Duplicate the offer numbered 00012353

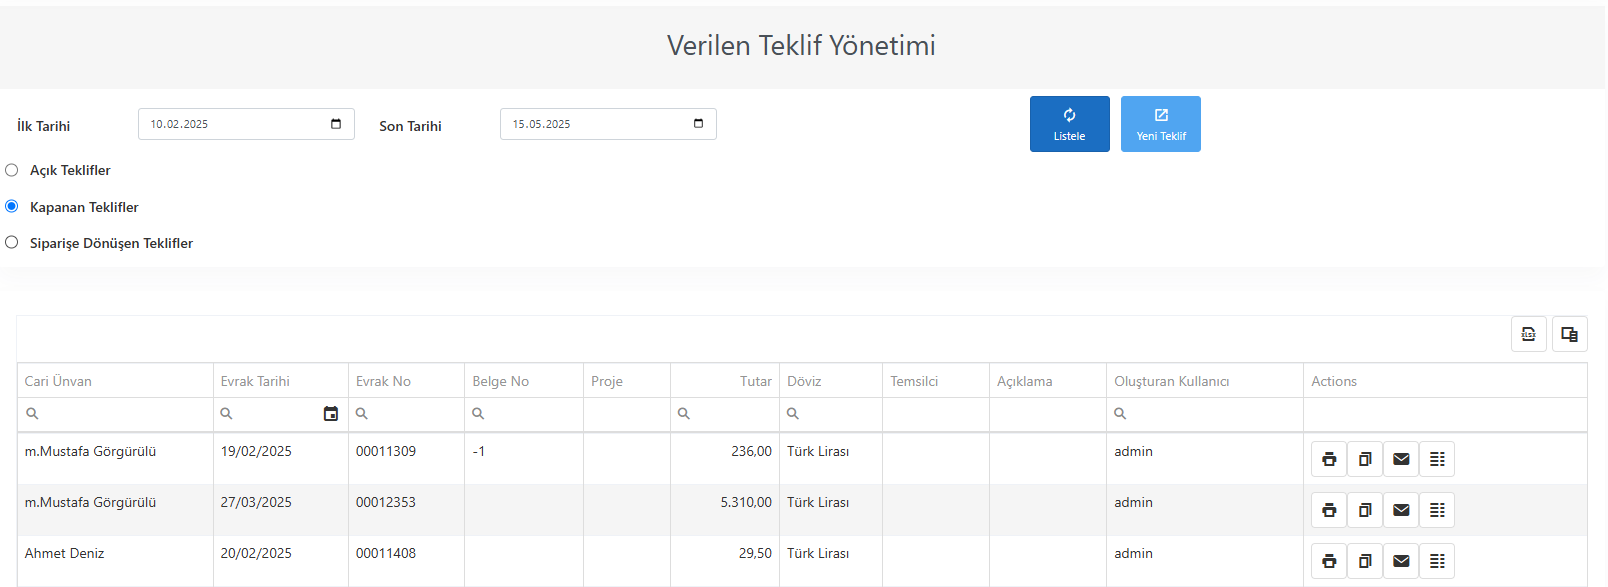tap(1365, 510)
